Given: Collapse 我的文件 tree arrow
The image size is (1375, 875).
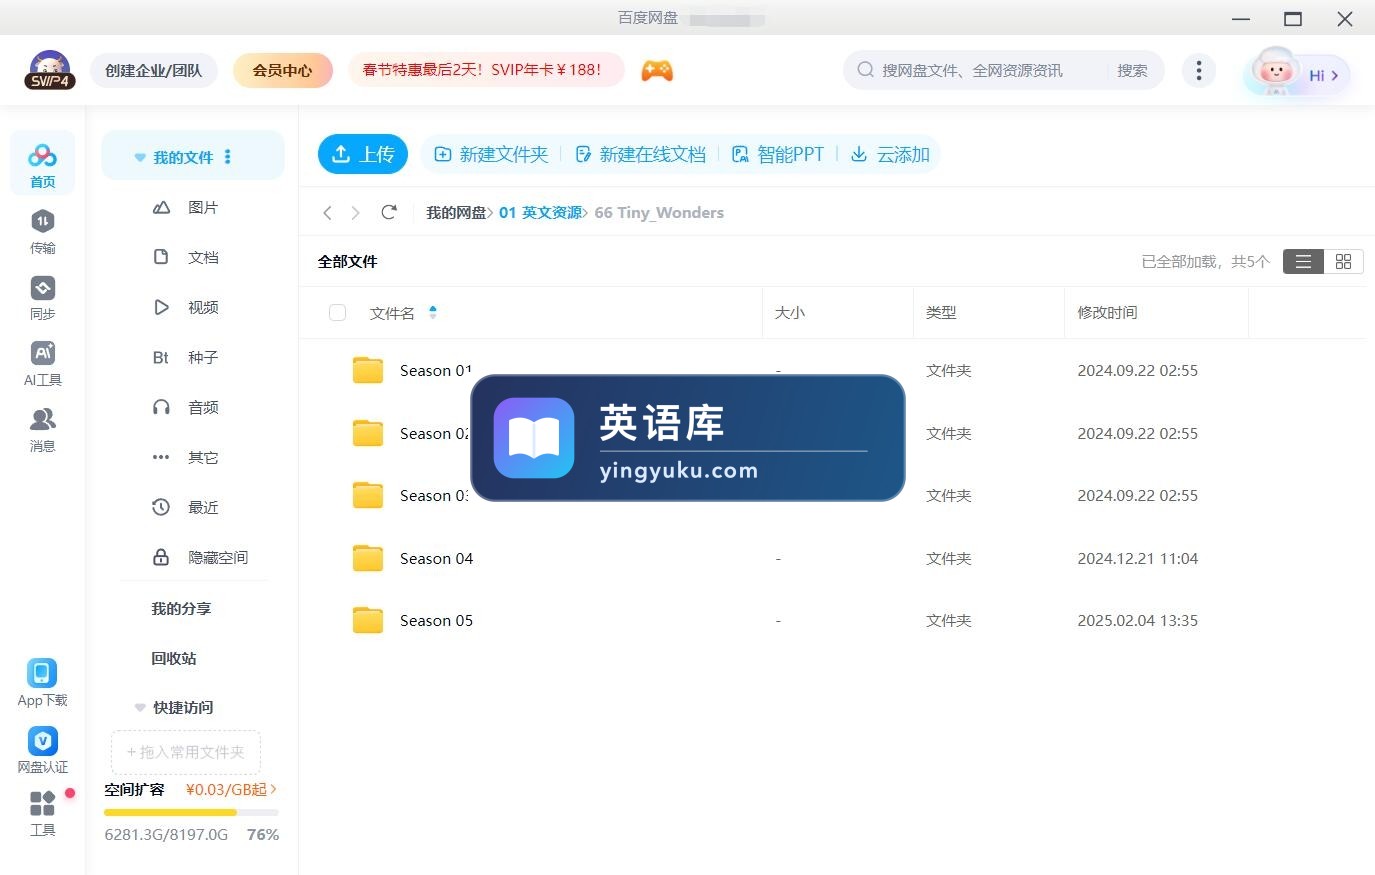Looking at the screenshot, I should (140, 158).
